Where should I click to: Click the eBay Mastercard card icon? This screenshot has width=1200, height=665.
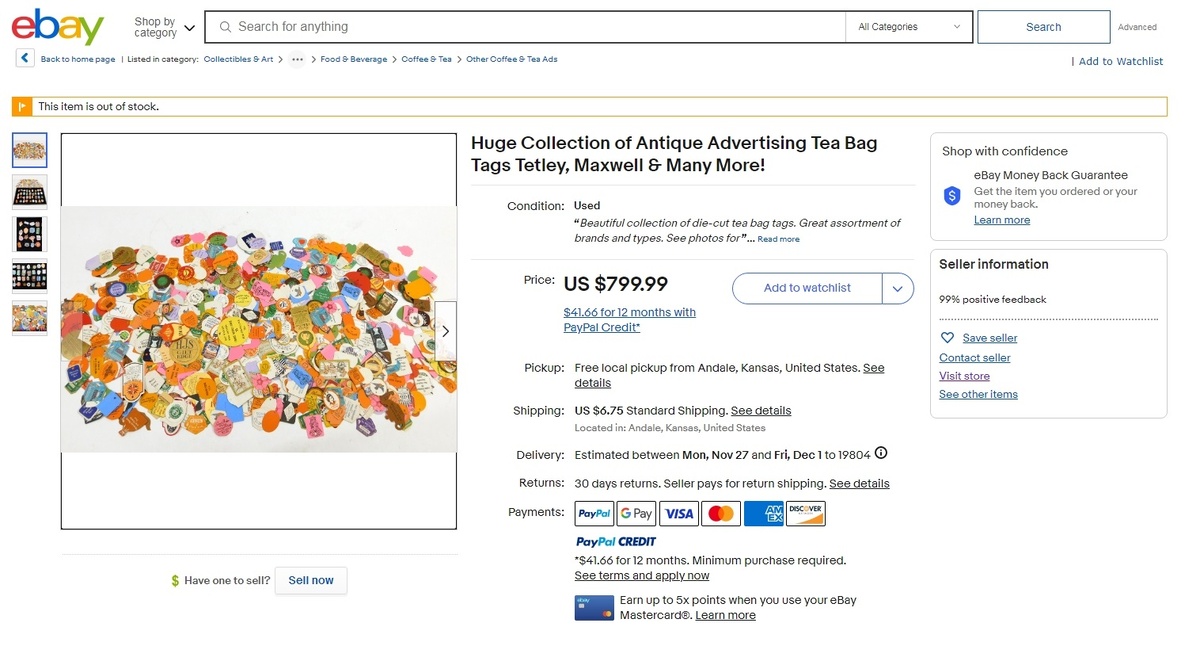tap(594, 608)
